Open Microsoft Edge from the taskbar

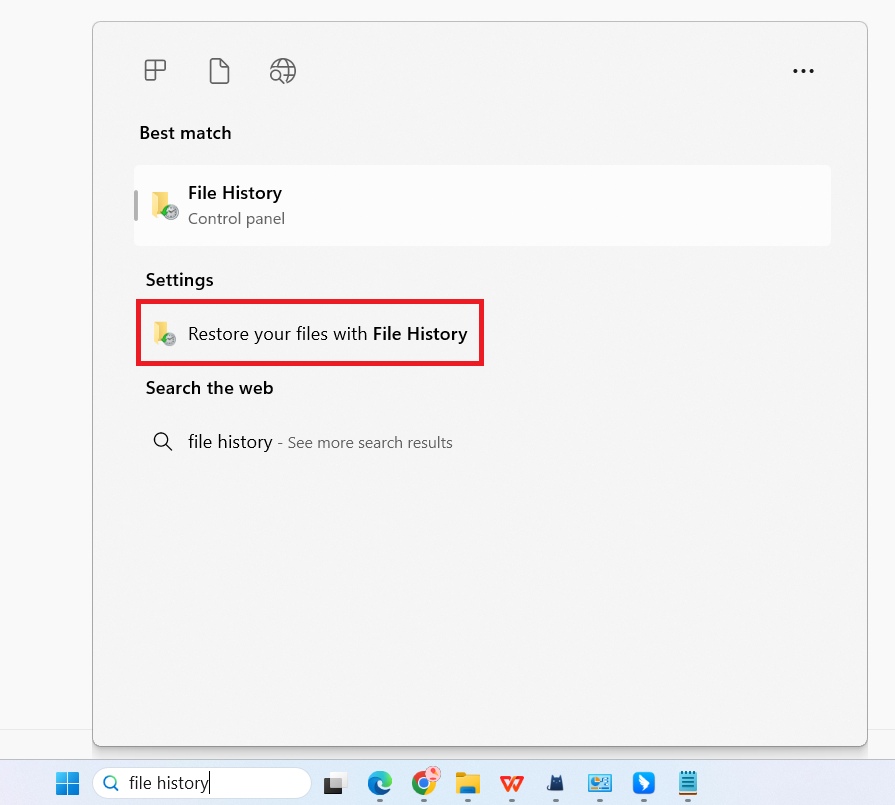click(379, 784)
